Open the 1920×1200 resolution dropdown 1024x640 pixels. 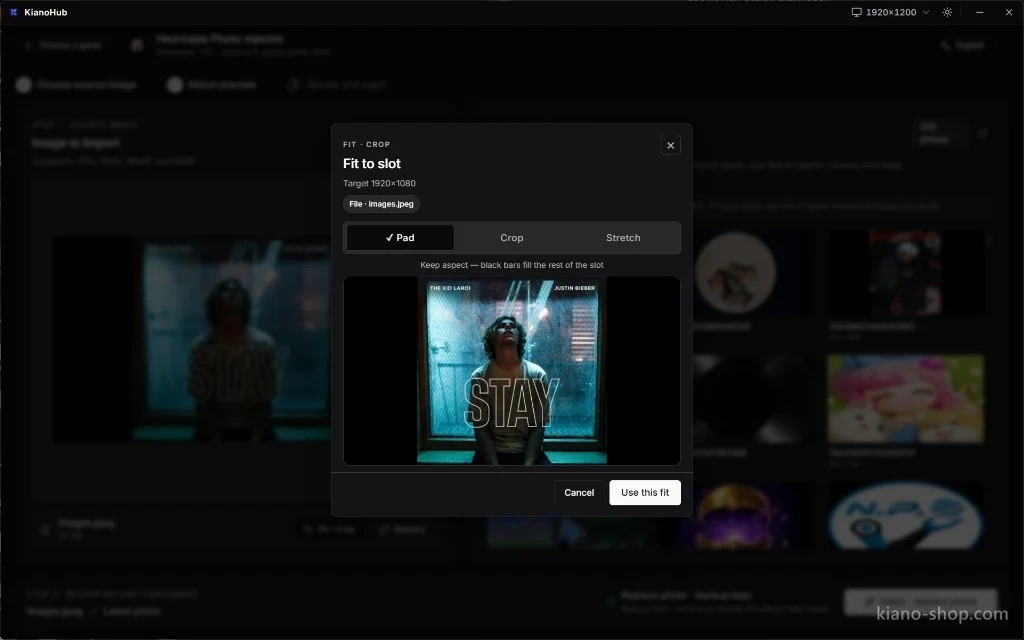pos(891,12)
